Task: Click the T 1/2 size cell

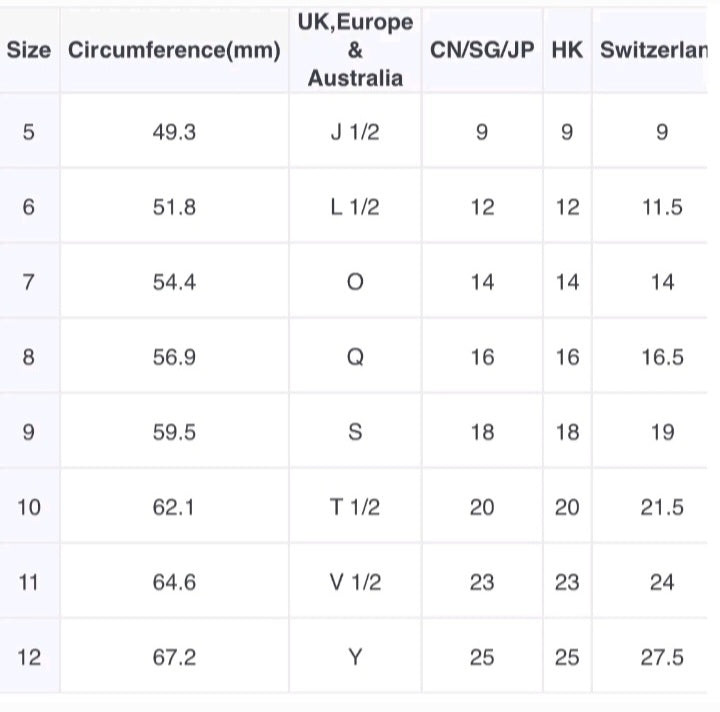Action: [355, 507]
